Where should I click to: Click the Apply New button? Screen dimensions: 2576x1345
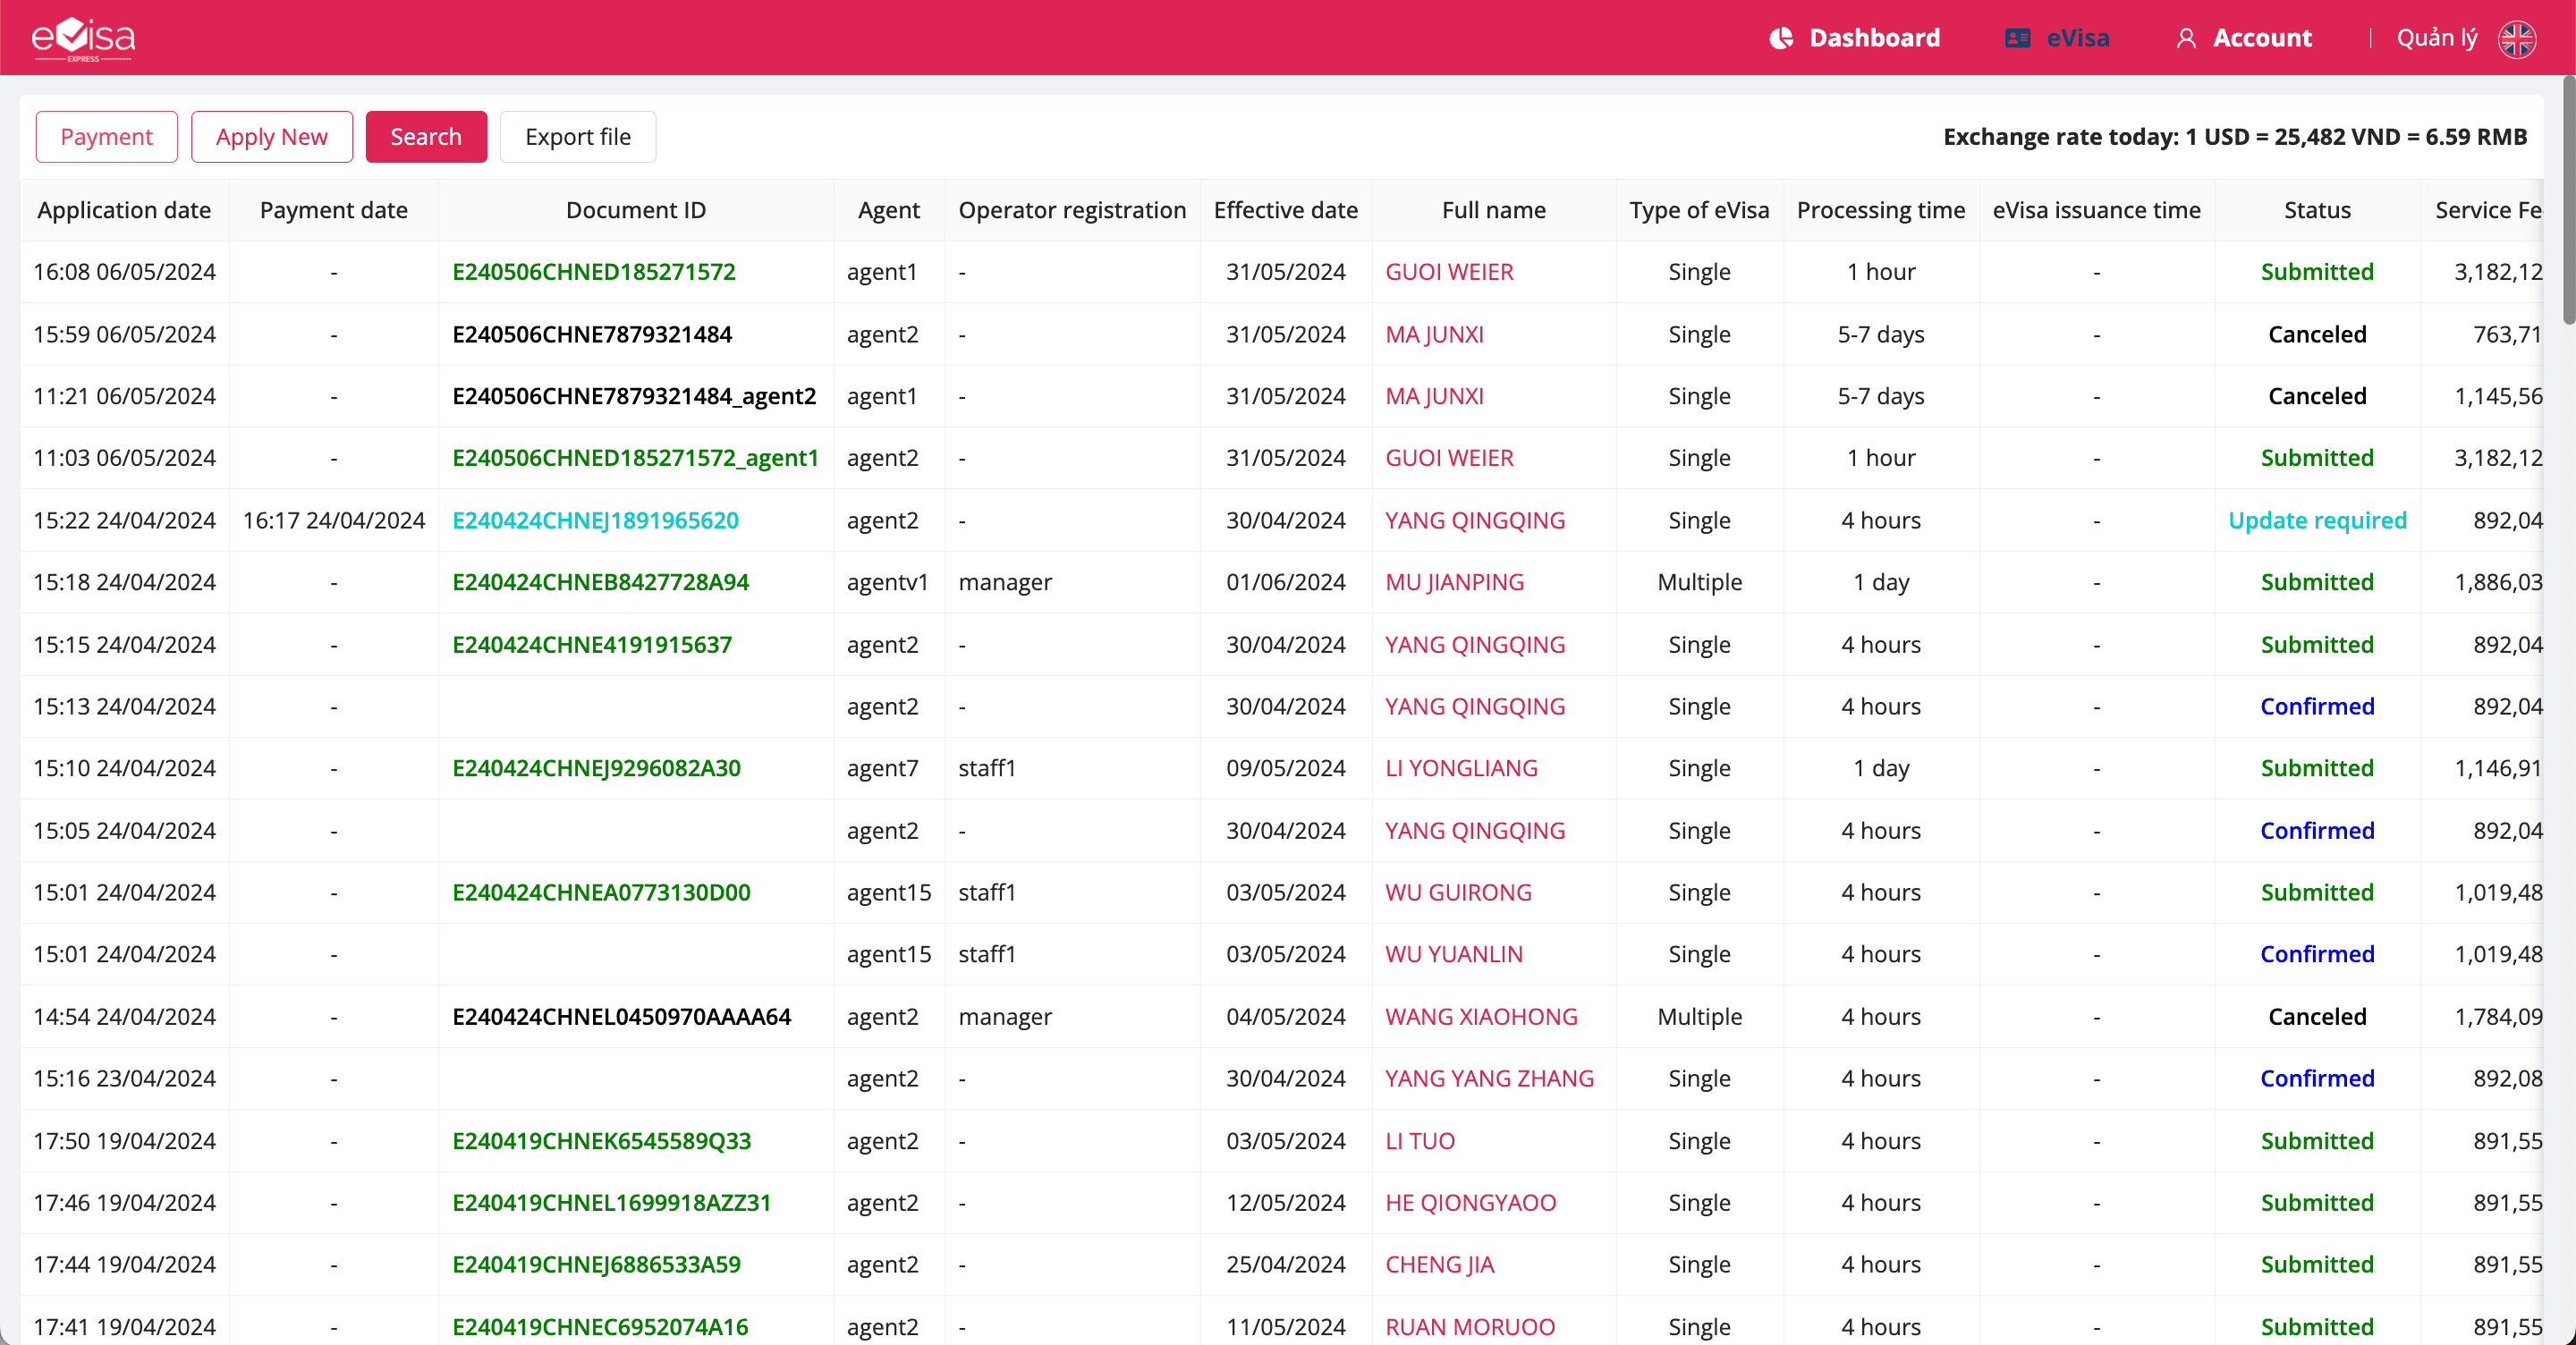click(271, 137)
